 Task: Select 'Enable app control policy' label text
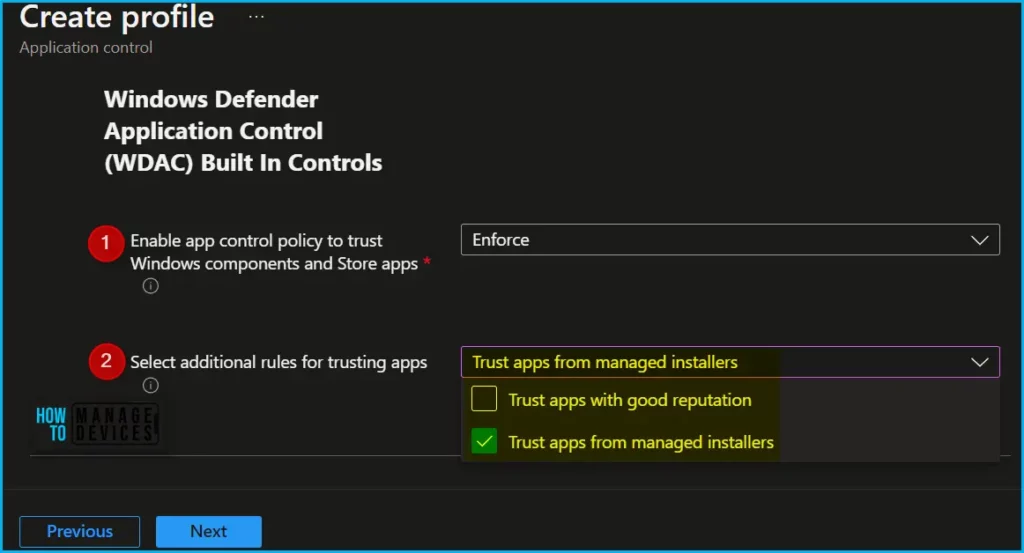[x=274, y=252]
